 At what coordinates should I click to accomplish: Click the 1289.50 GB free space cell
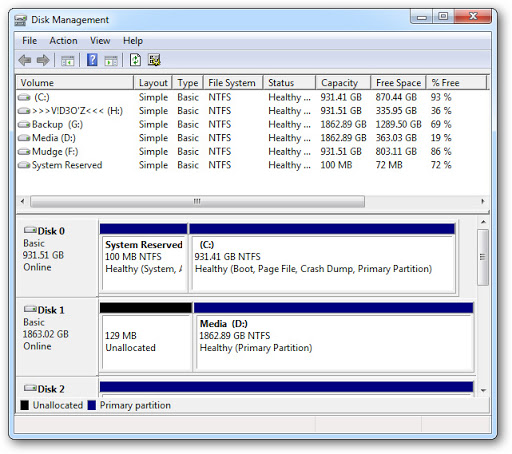point(398,125)
